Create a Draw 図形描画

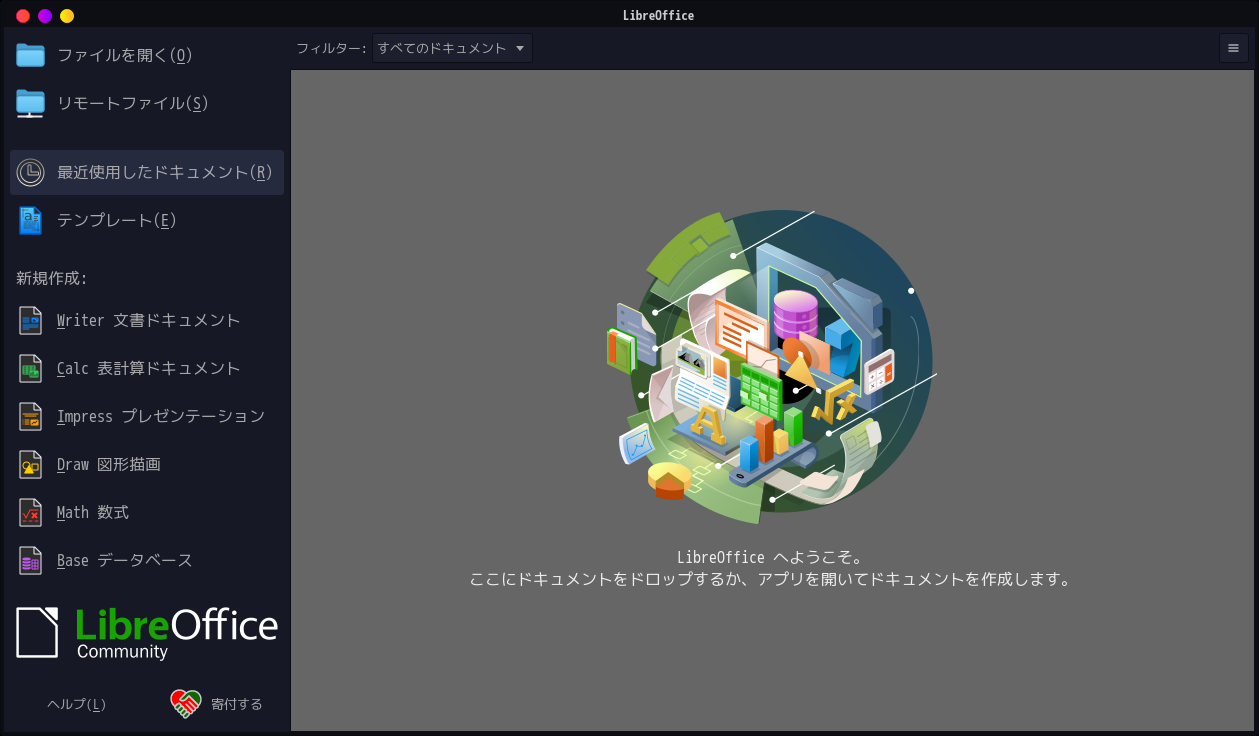click(147, 464)
